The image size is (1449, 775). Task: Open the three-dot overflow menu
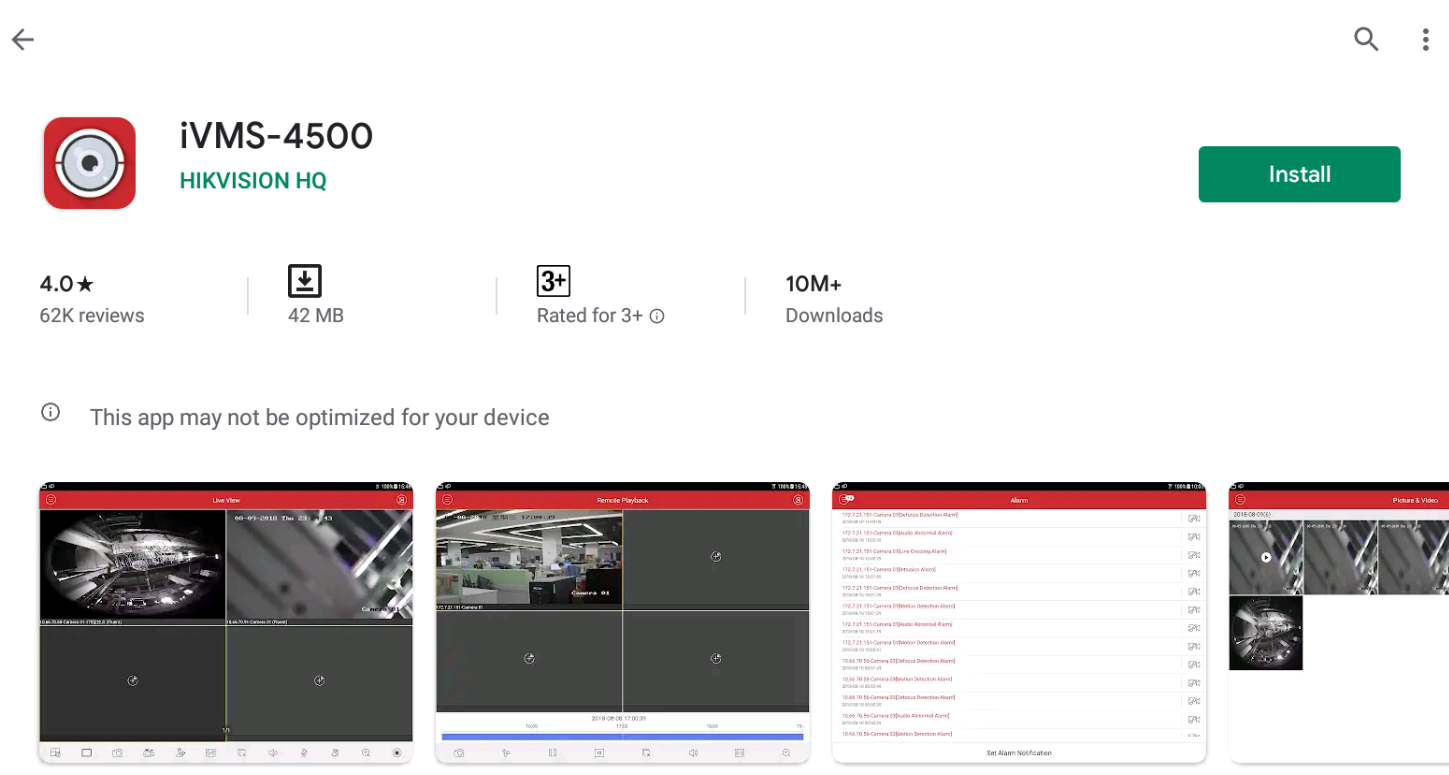1425,39
